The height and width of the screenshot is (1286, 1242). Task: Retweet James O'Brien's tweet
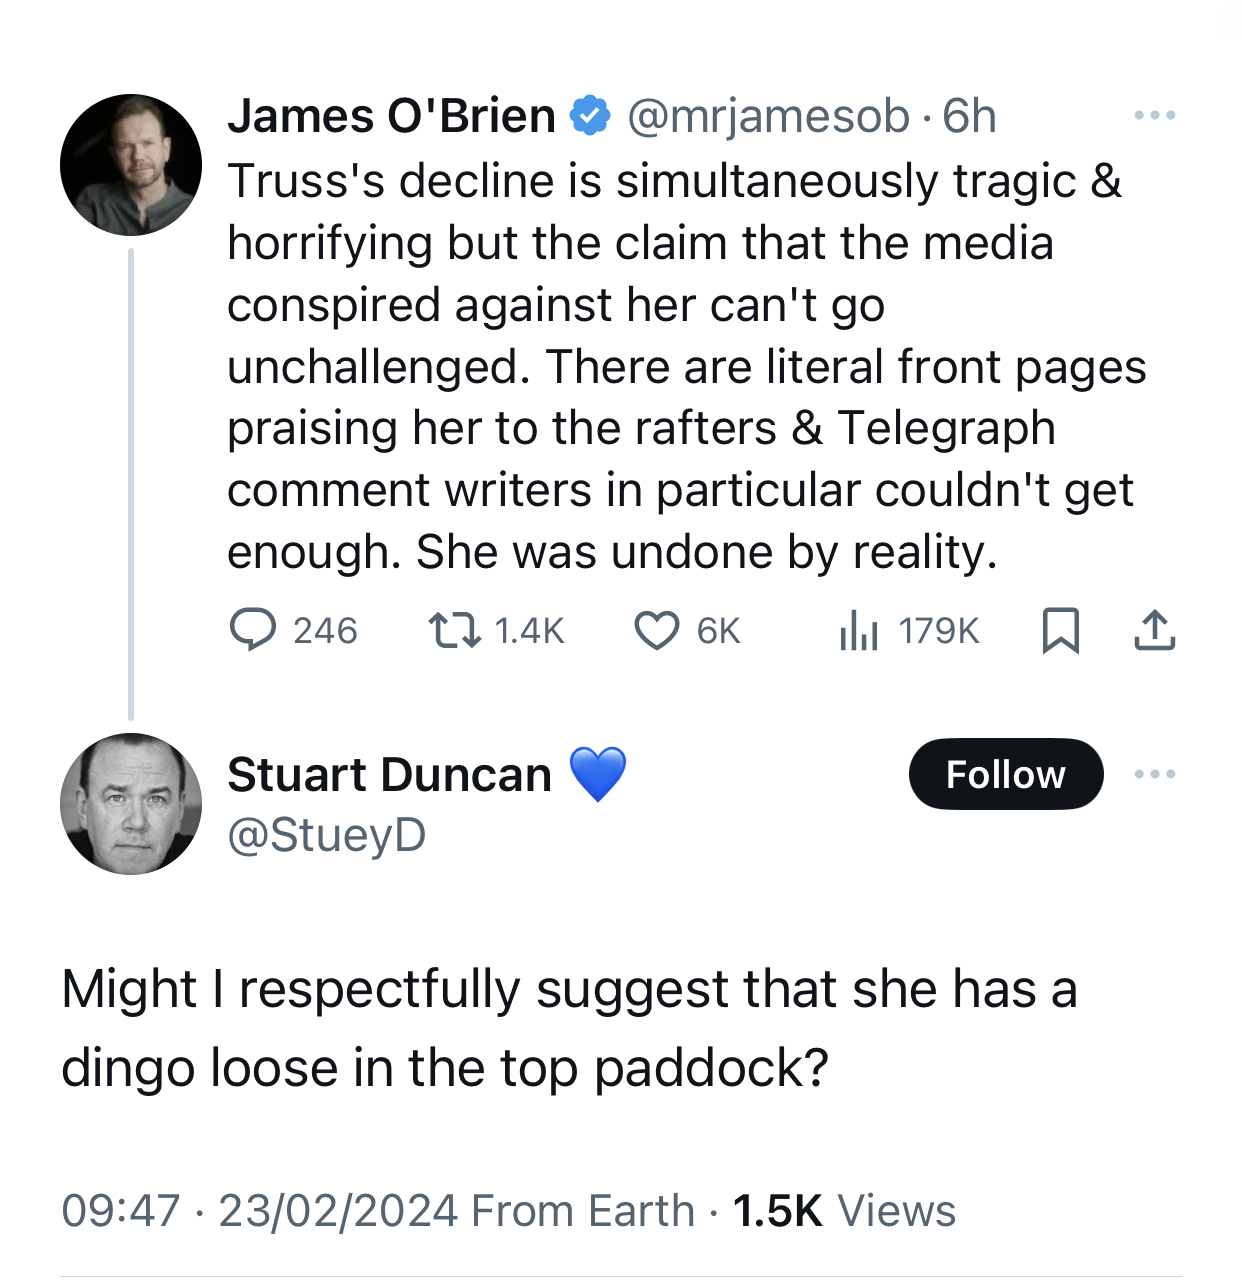point(454,630)
